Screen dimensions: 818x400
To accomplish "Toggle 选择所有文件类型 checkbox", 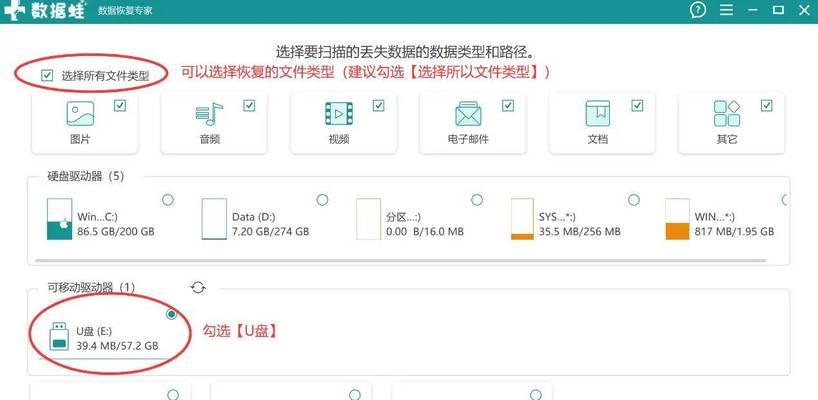I will [47, 76].
